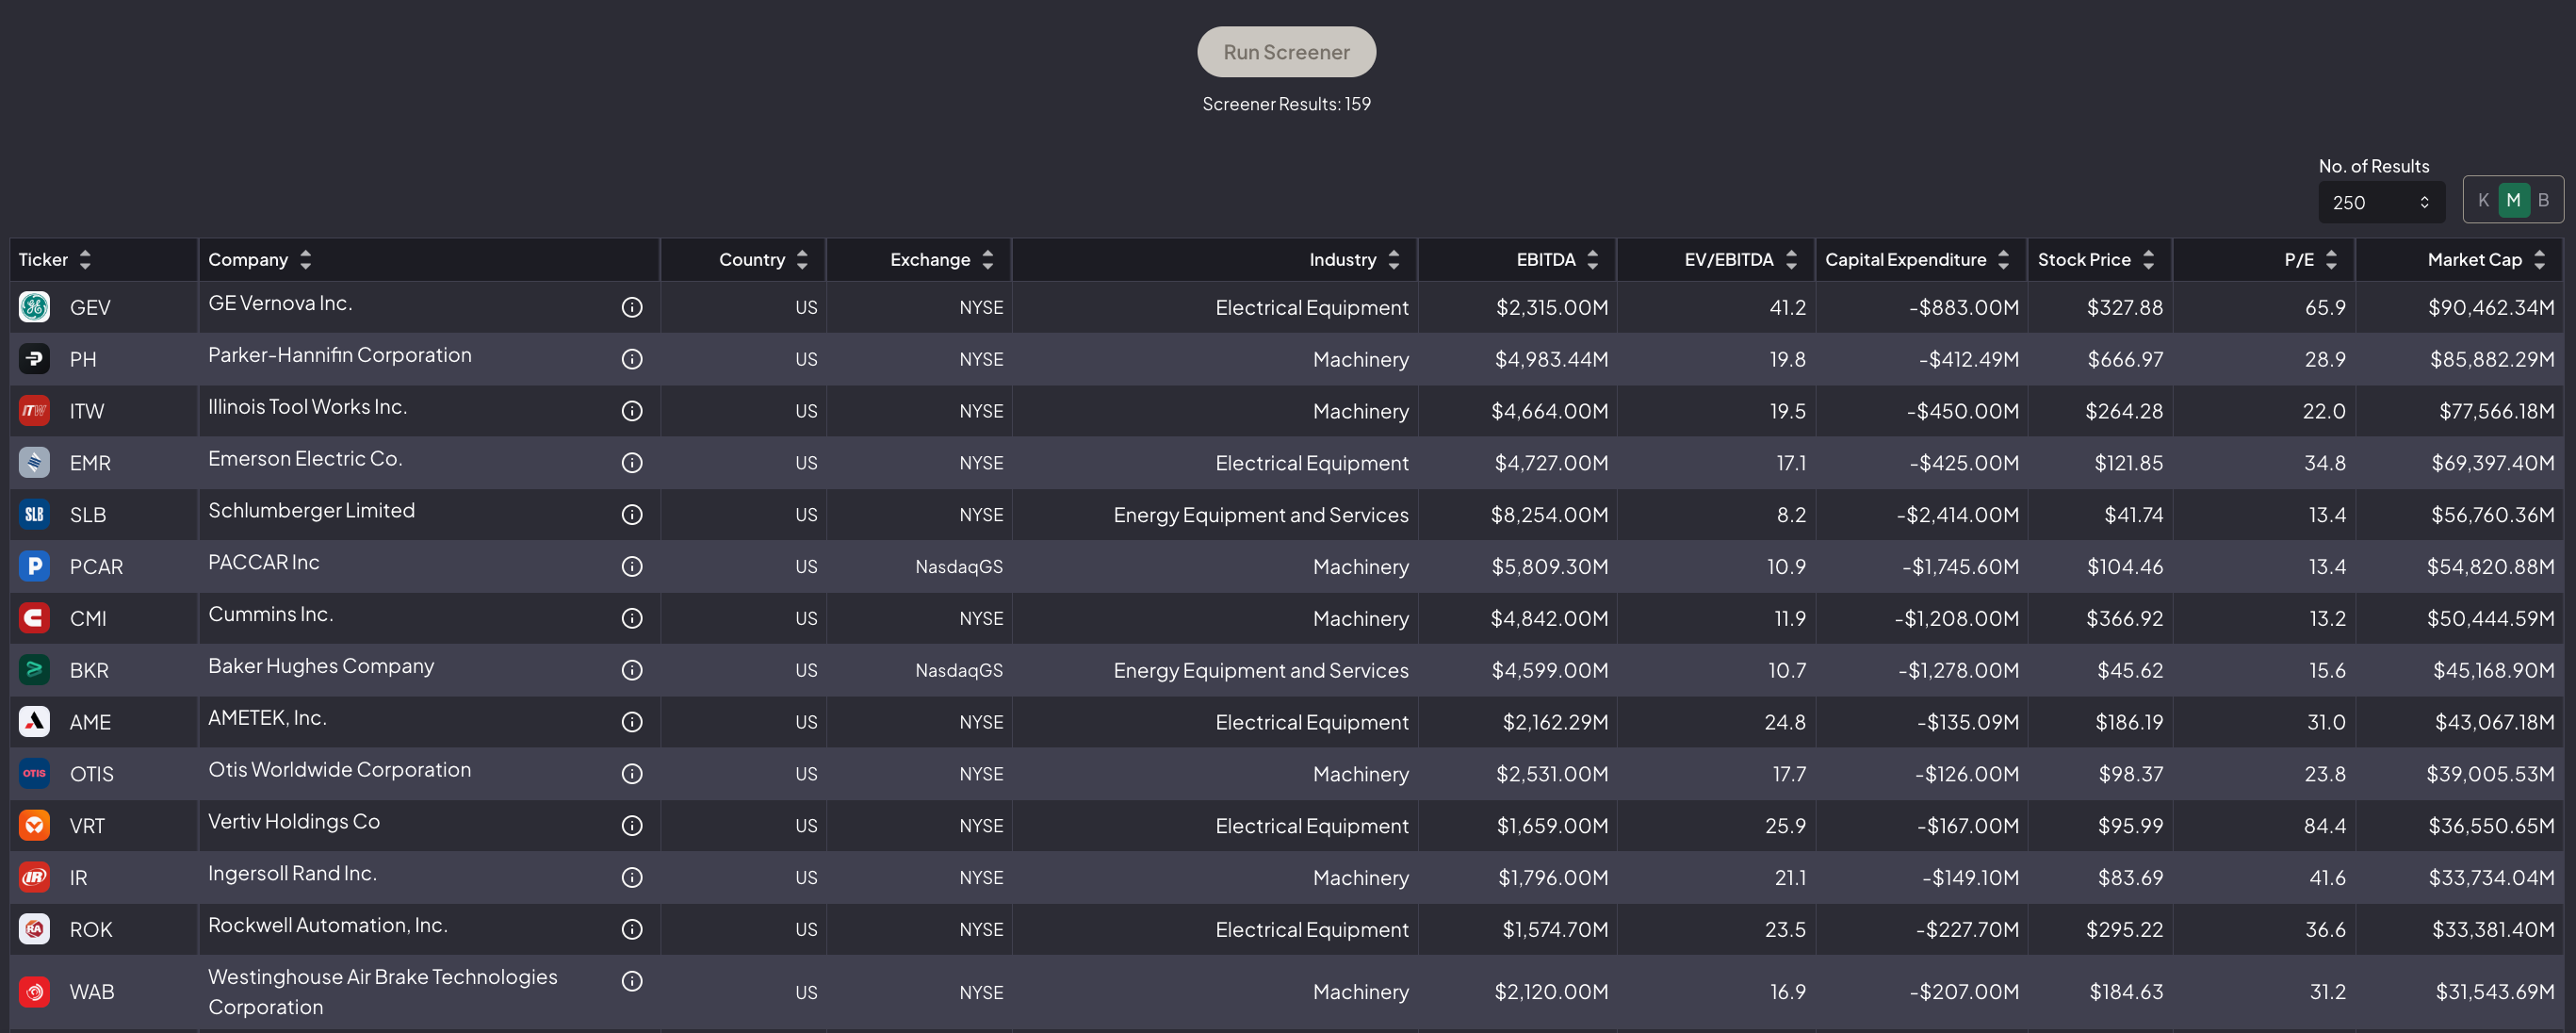Click P/E value 84.4
Viewport: 2576px width, 1033px height.
[2325, 826]
